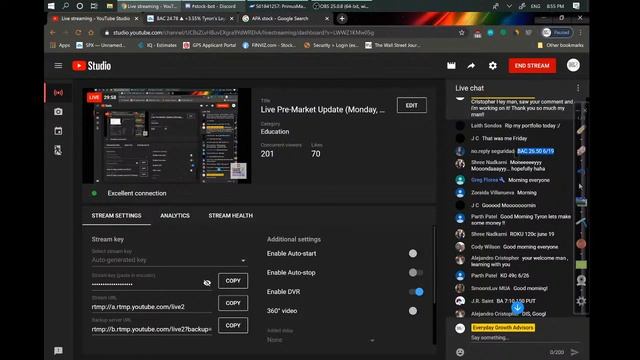This screenshot has height=360, width=640.
Task: Jump to newest chat with blue down arrow
Action: pos(517,307)
